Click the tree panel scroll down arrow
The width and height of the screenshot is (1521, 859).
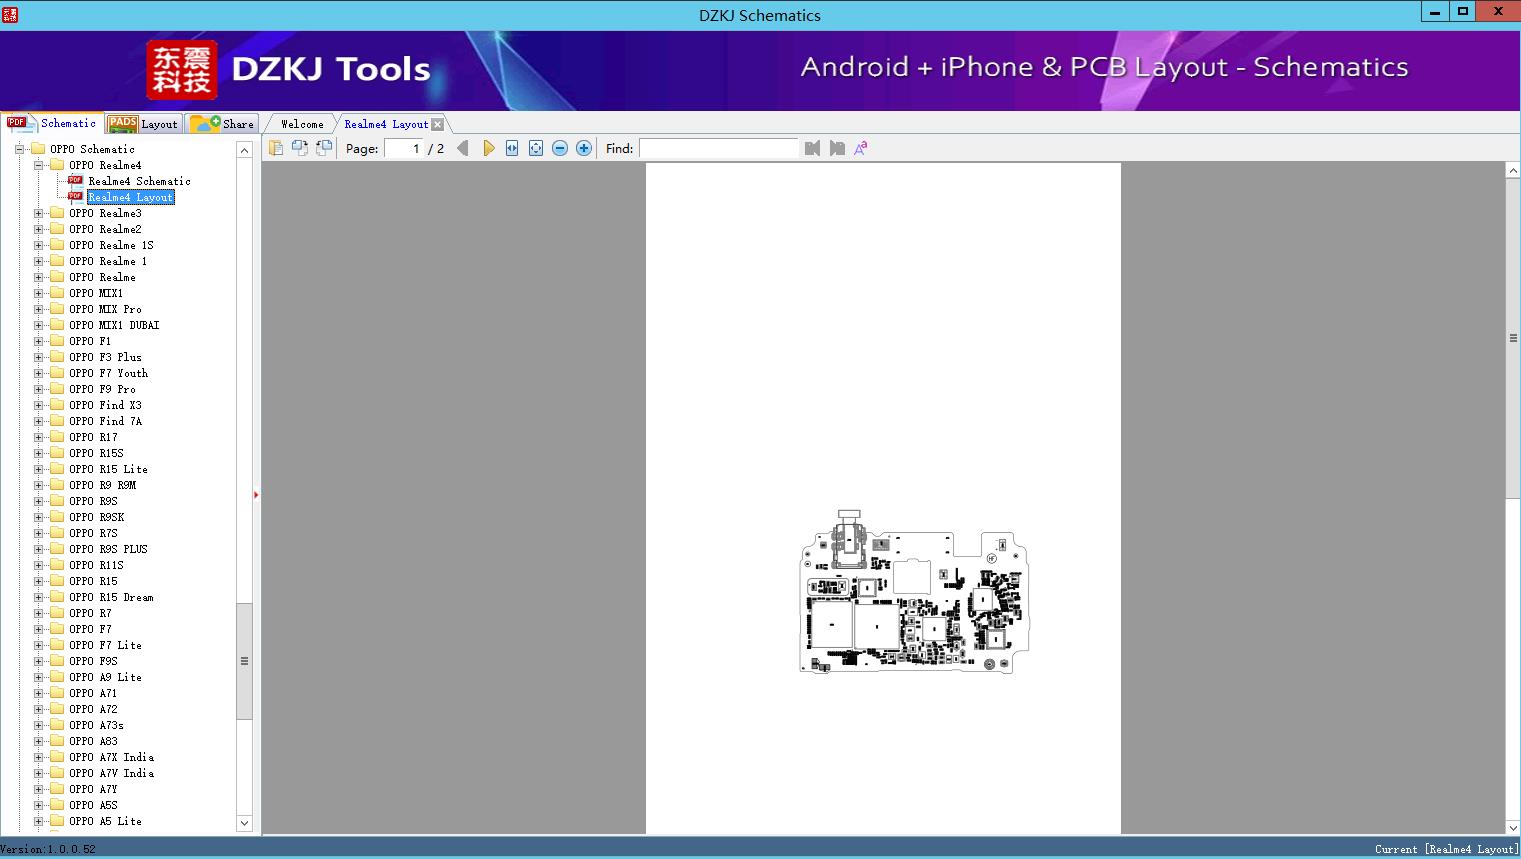click(244, 823)
